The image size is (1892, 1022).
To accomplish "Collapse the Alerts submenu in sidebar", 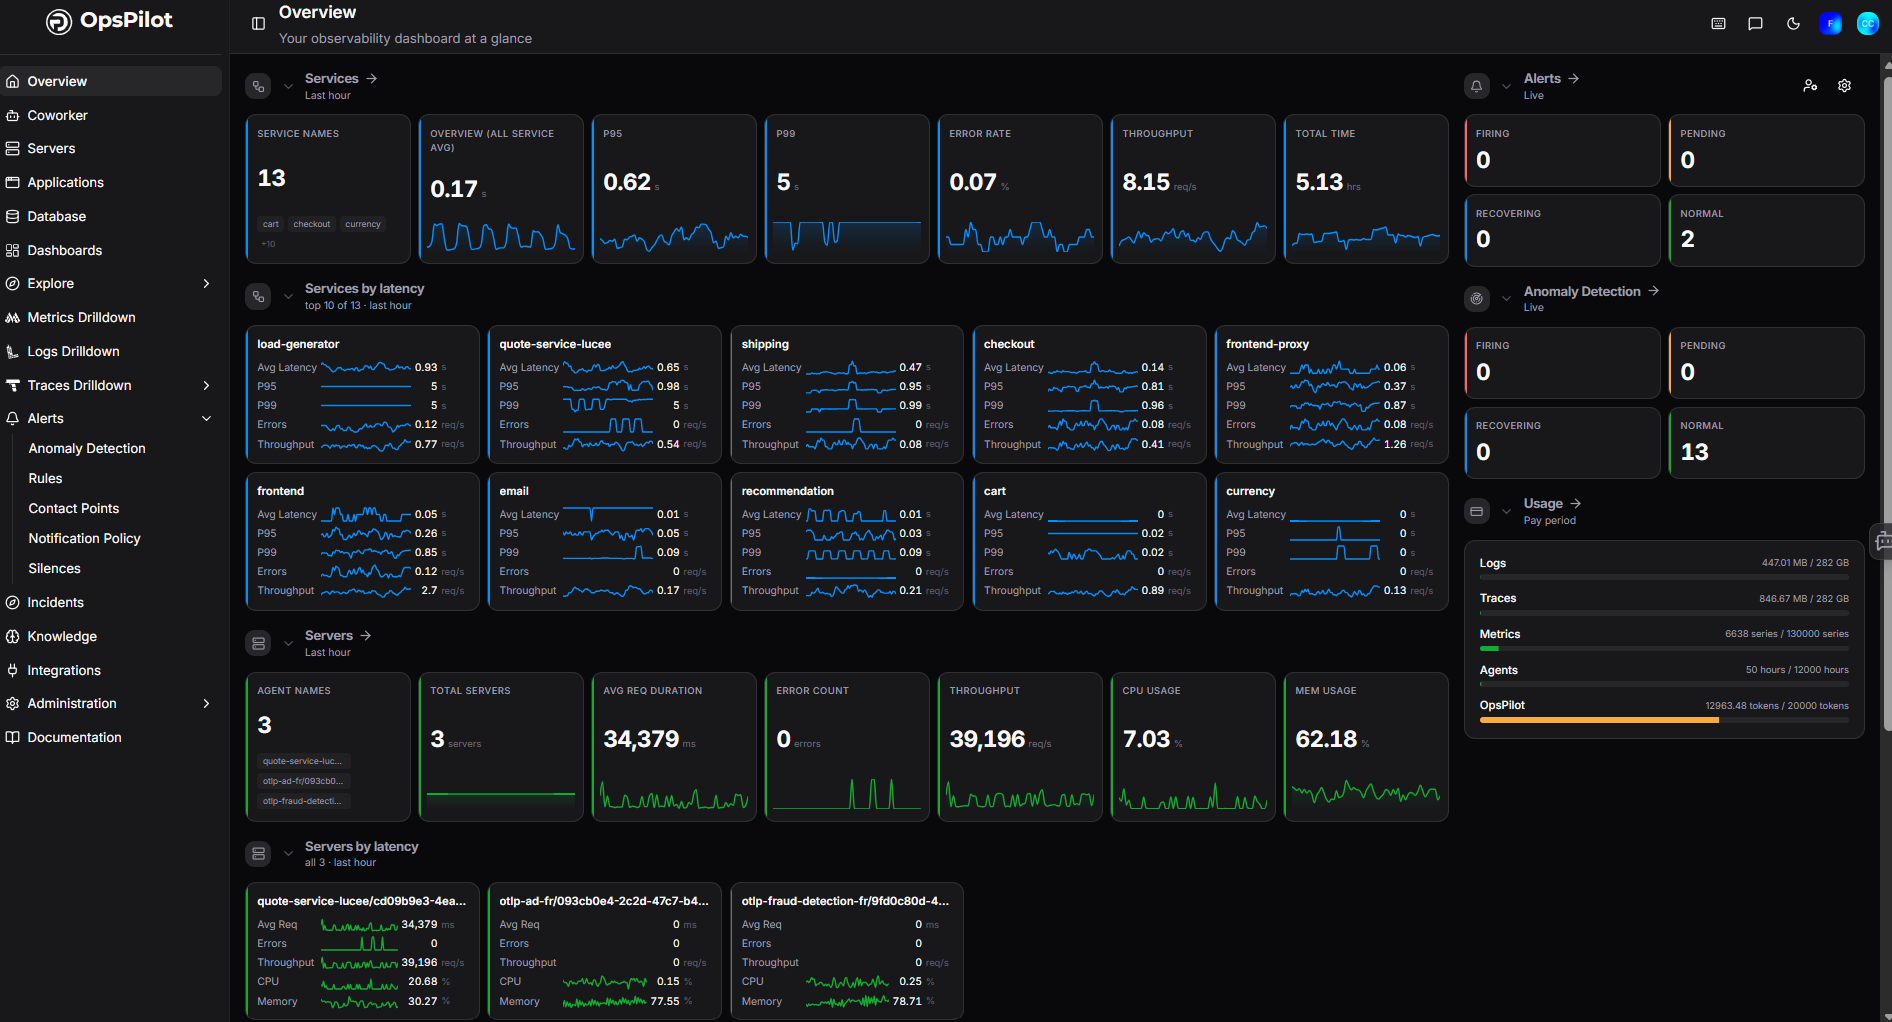I will point(207,419).
